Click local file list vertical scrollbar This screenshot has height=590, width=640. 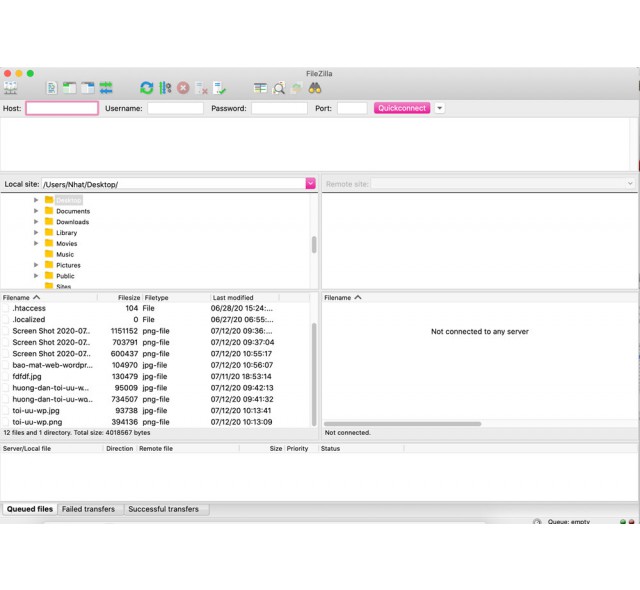[314, 374]
